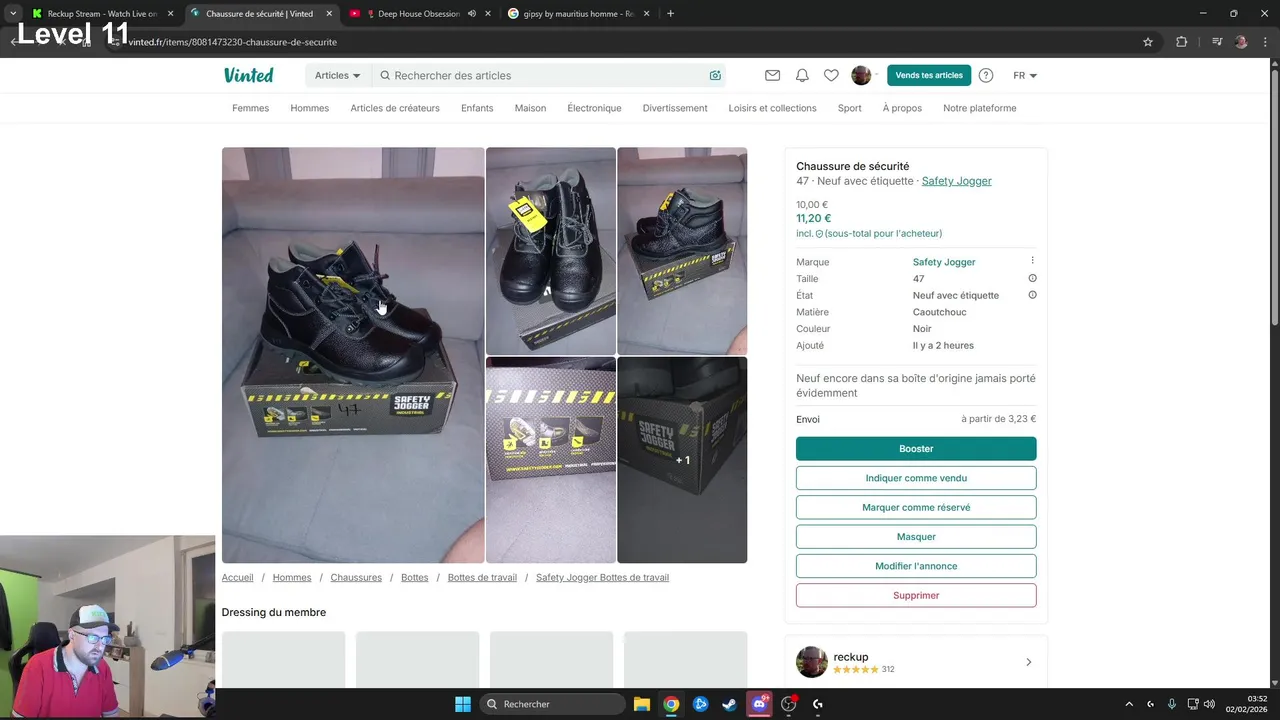Open Discord from taskbar

pos(759,704)
